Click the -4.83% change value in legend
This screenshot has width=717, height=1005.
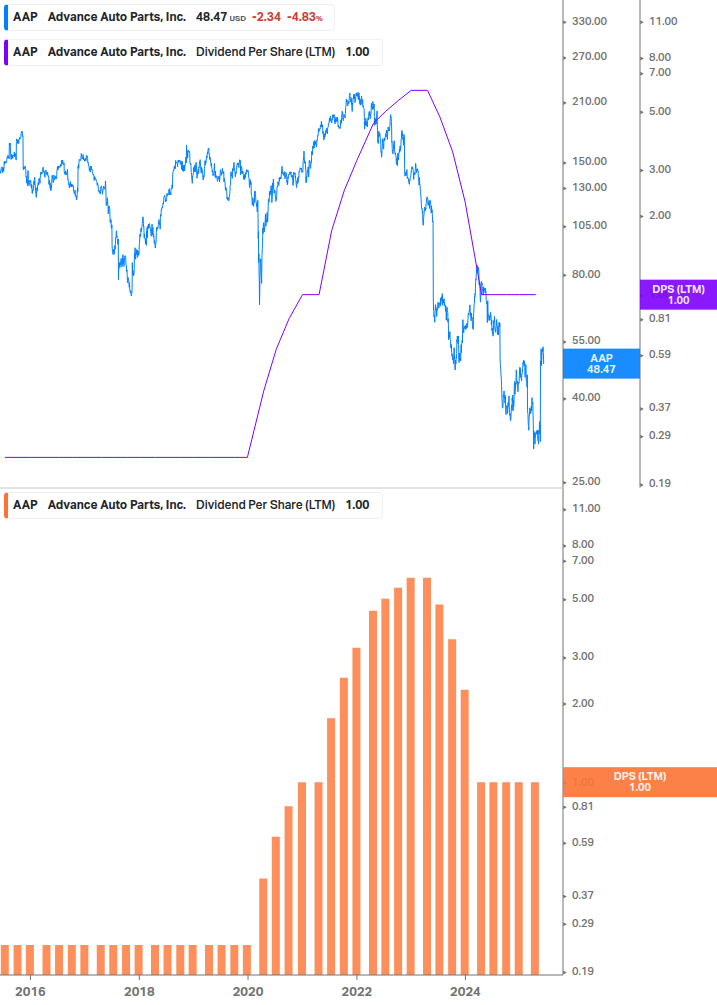[x=304, y=17]
